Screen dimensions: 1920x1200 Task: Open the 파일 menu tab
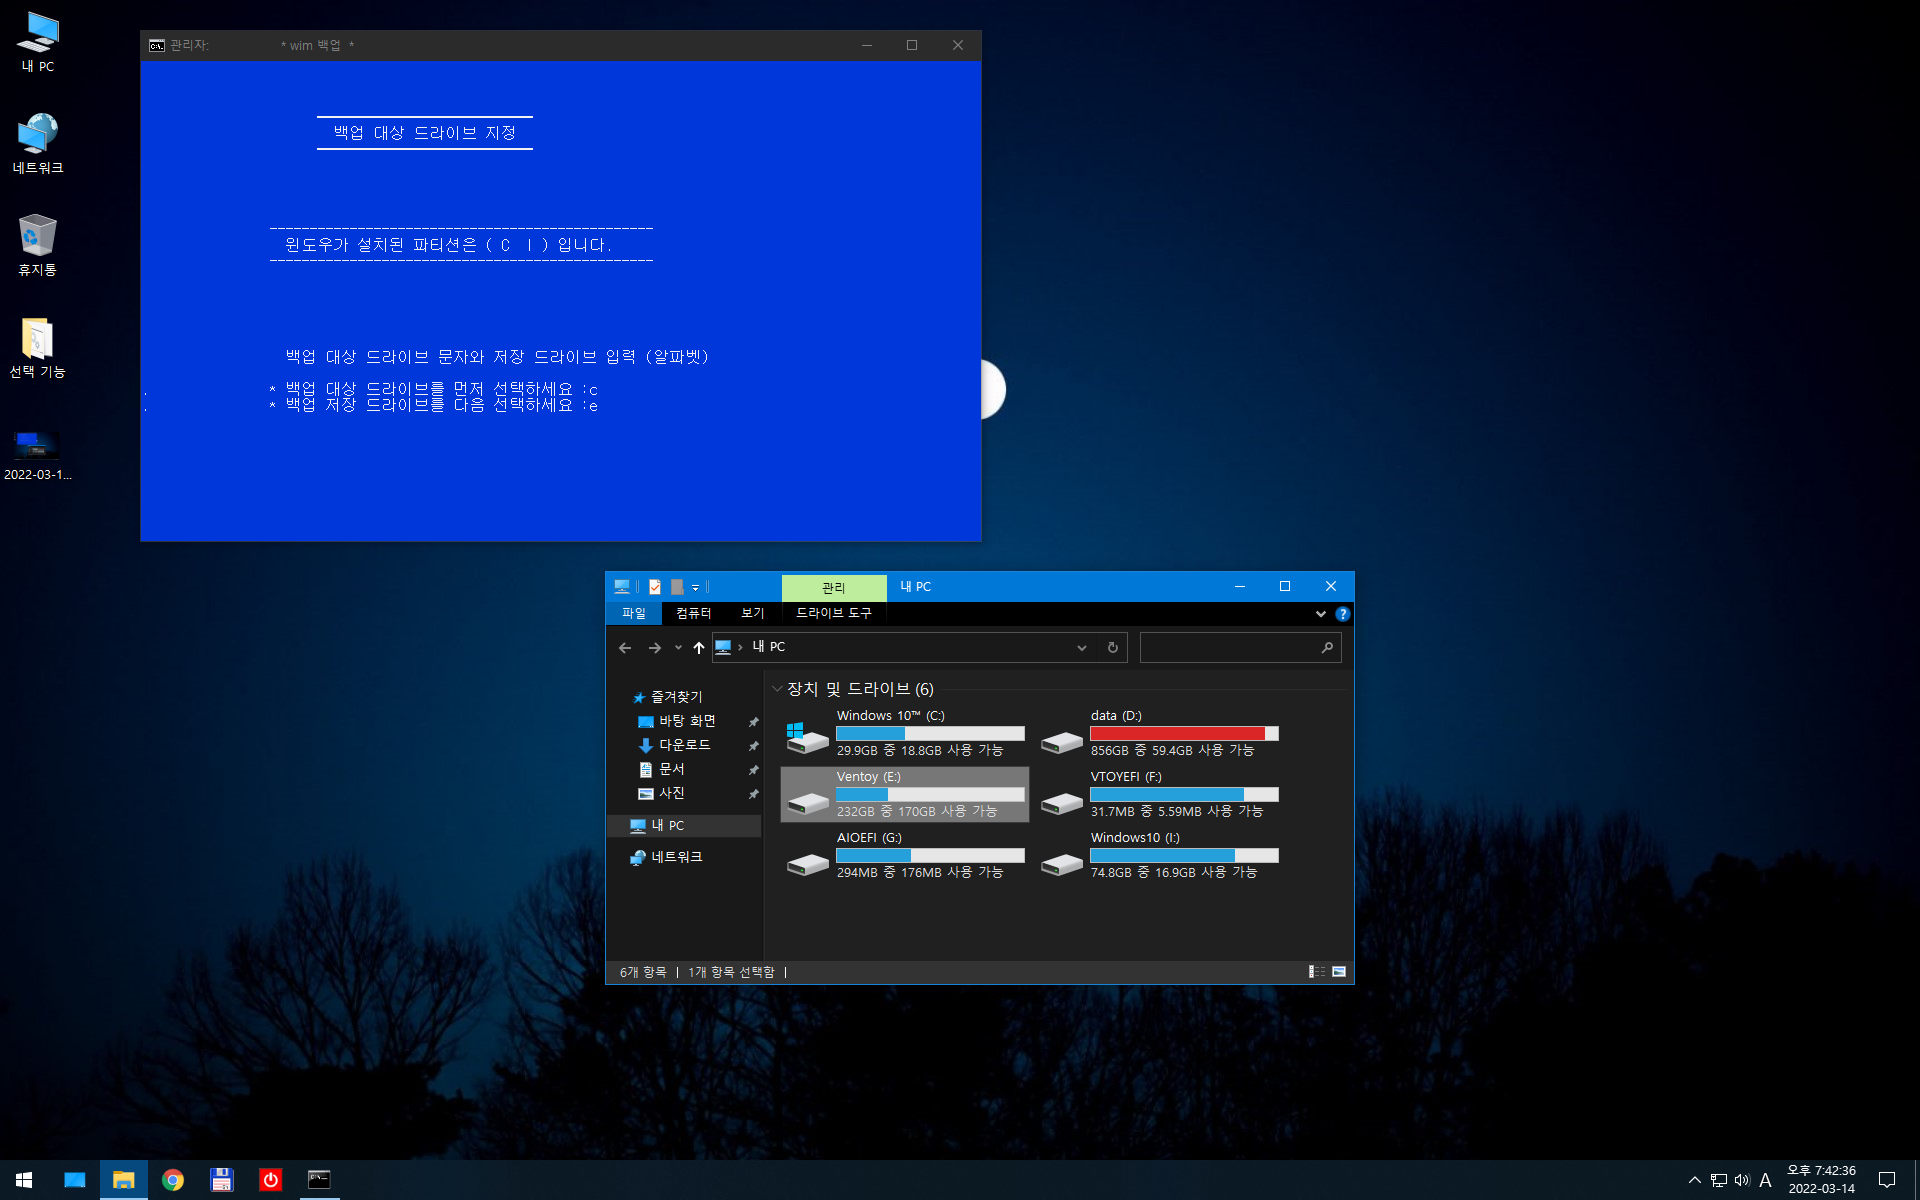(634, 613)
